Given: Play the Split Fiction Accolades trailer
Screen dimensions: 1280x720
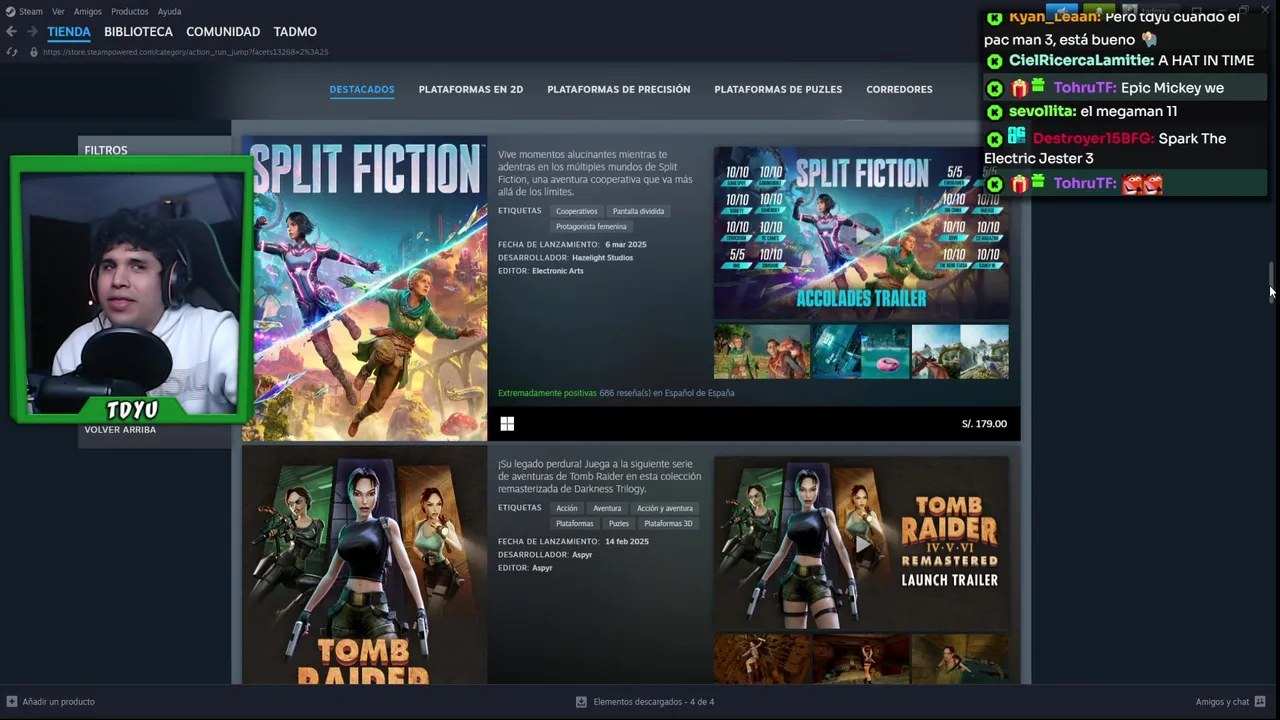Looking at the screenshot, I should pyautogui.click(x=861, y=233).
